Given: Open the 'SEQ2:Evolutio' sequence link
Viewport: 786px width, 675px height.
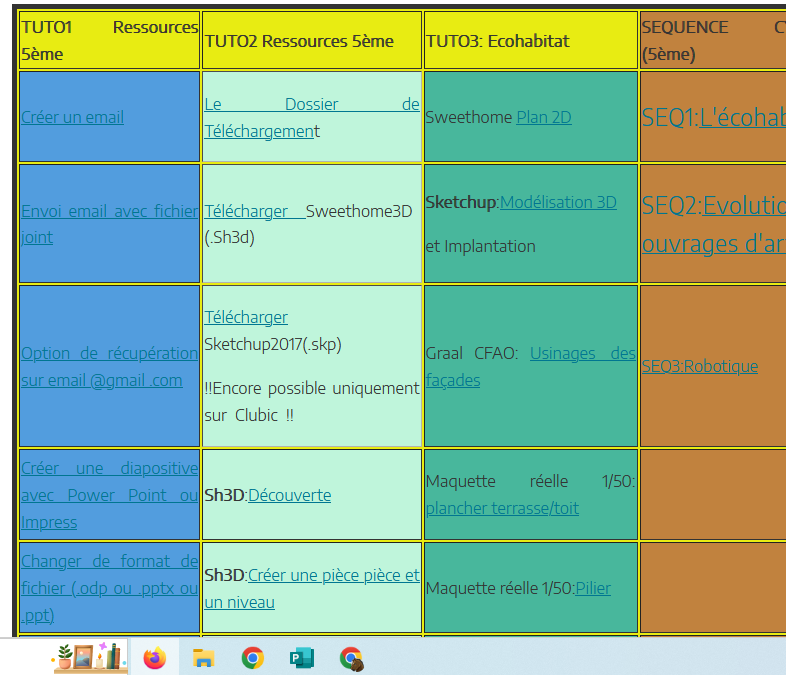Looking at the screenshot, I should pyautogui.click(x=714, y=224).
